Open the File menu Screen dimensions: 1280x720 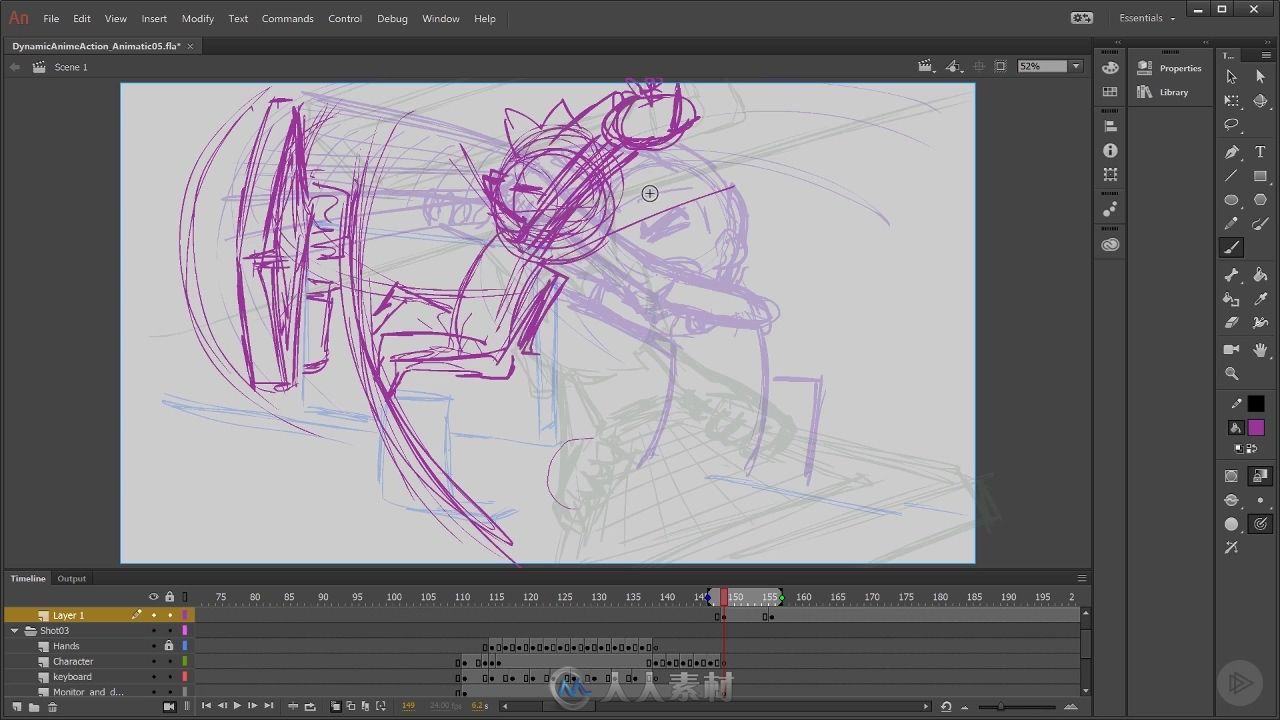pyautogui.click(x=51, y=18)
